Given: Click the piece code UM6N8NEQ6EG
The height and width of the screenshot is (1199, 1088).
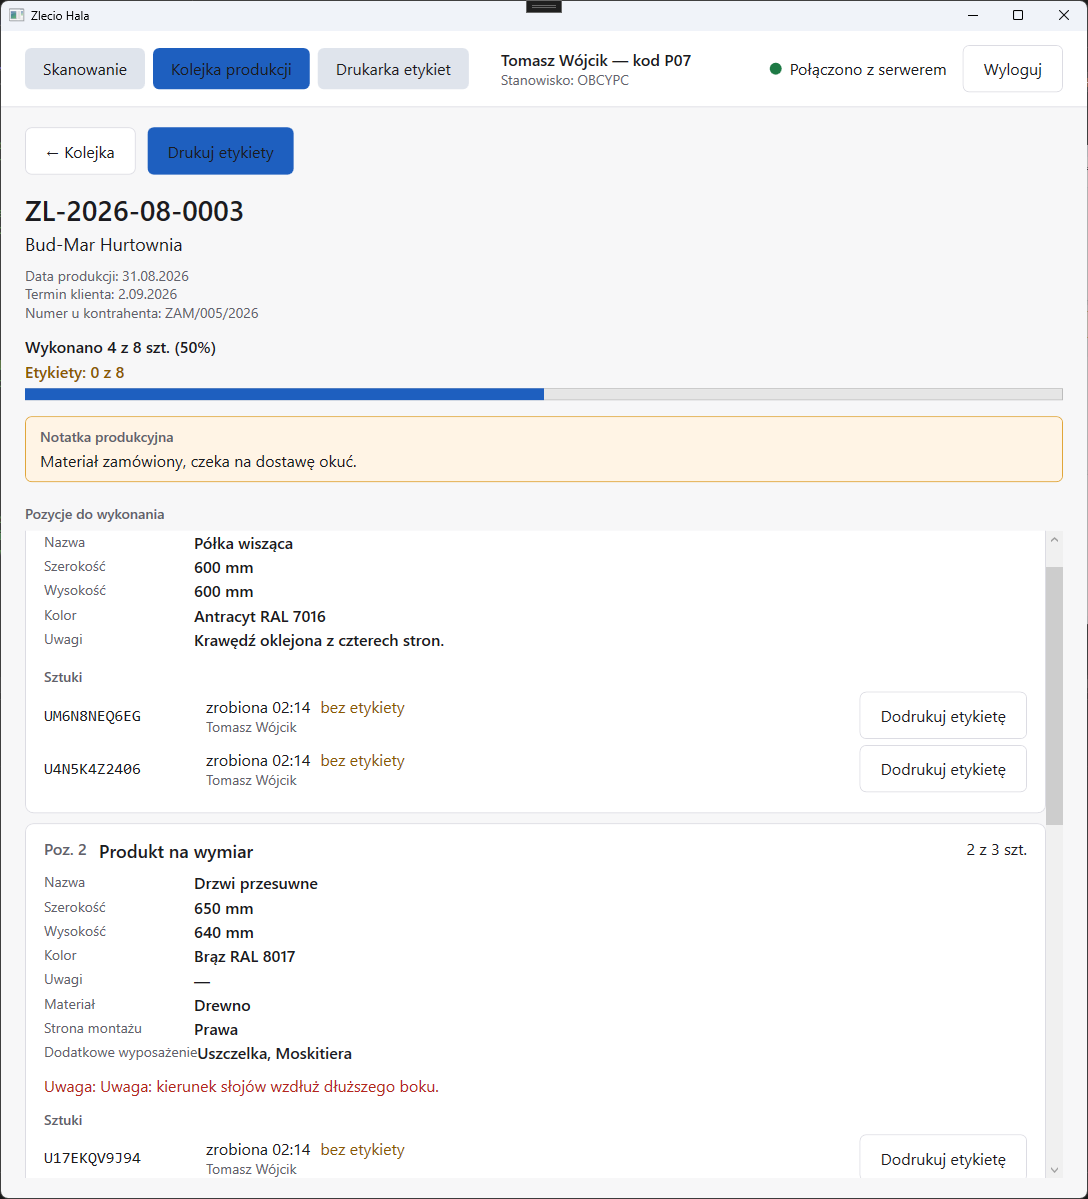Looking at the screenshot, I should tap(93, 716).
